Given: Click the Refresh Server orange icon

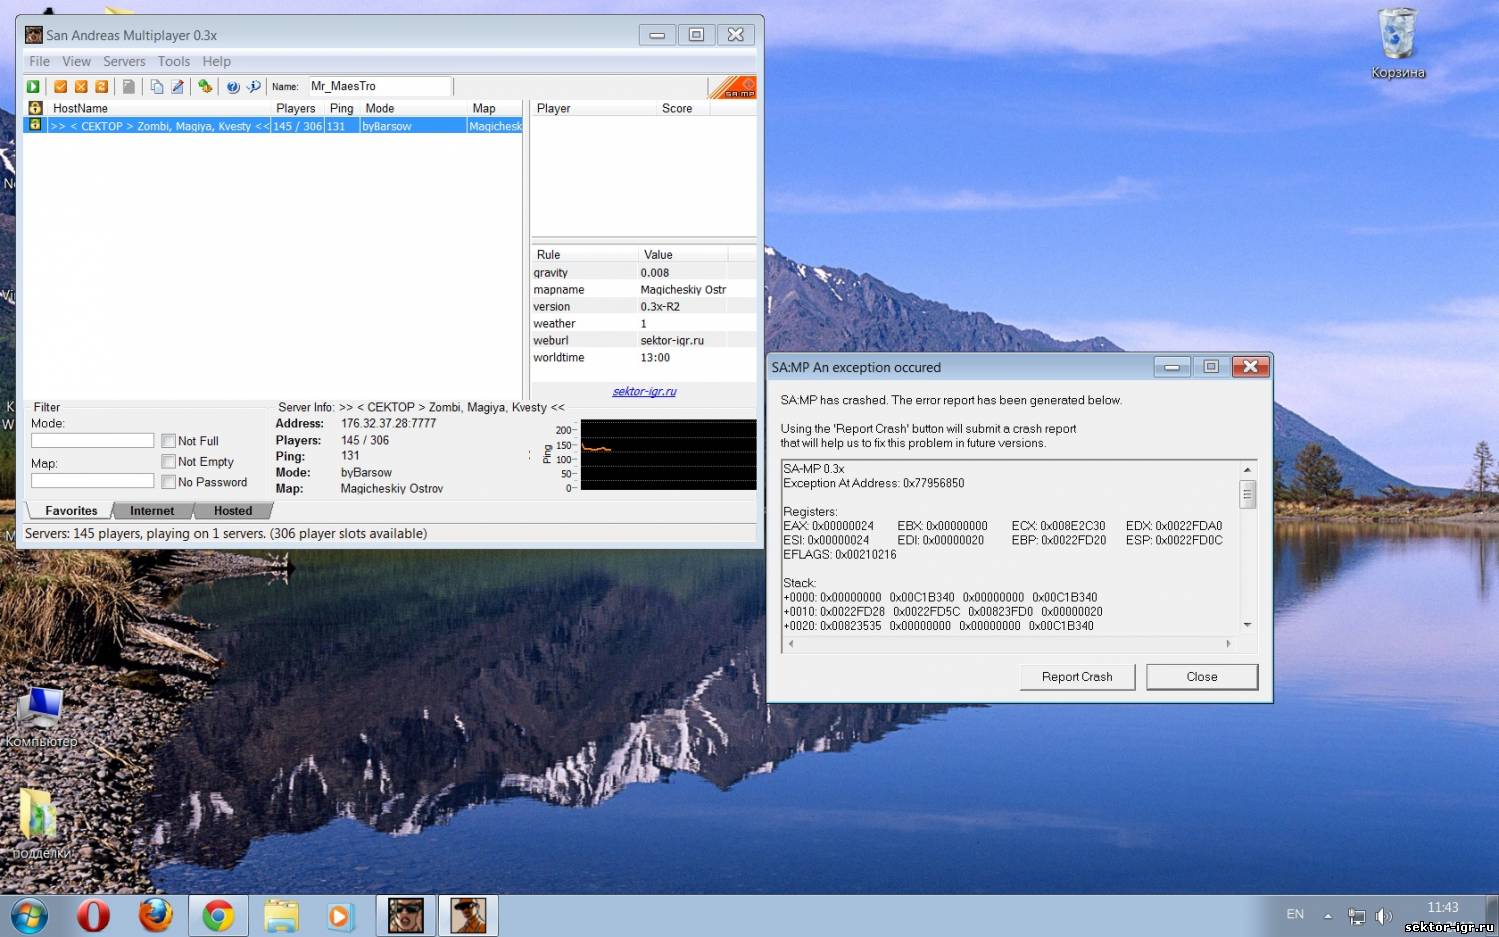Looking at the screenshot, I should [x=101, y=87].
